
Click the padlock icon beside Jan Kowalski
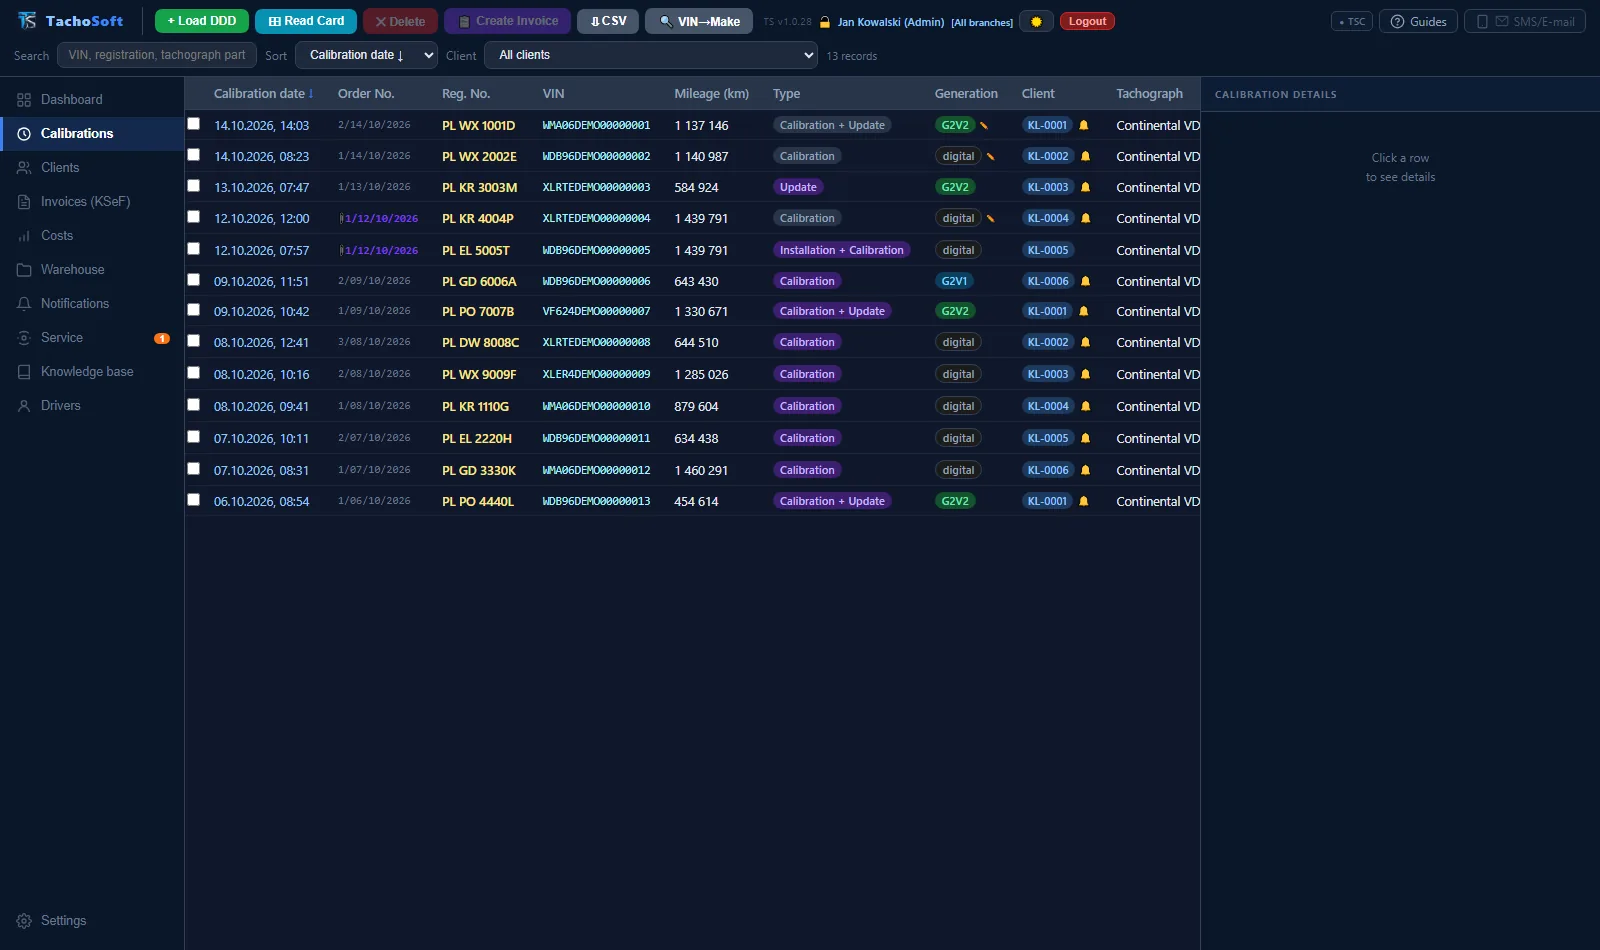point(825,22)
